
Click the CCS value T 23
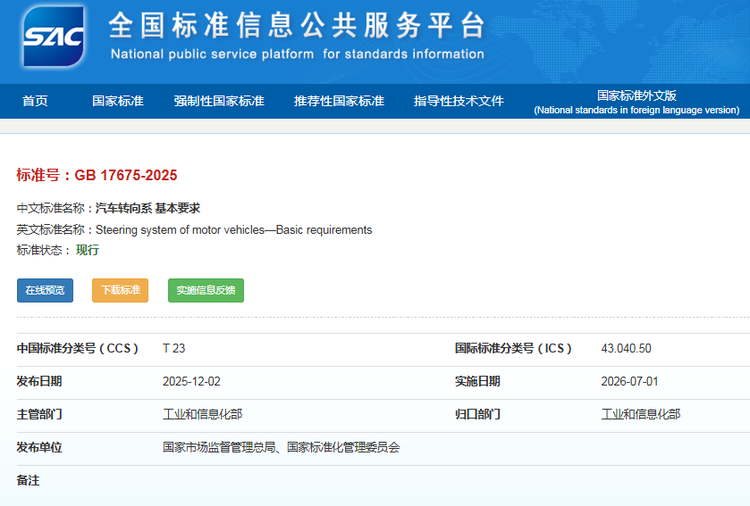click(174, 348)
